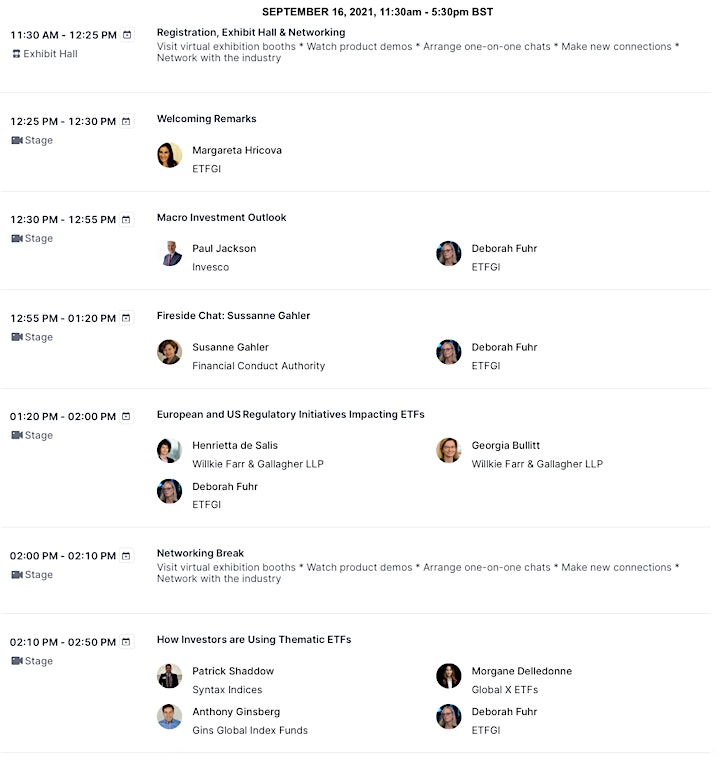Click calendar icon beside 02:00 PM Networking Break
720x757 pixels.
(x=126, y=556)
